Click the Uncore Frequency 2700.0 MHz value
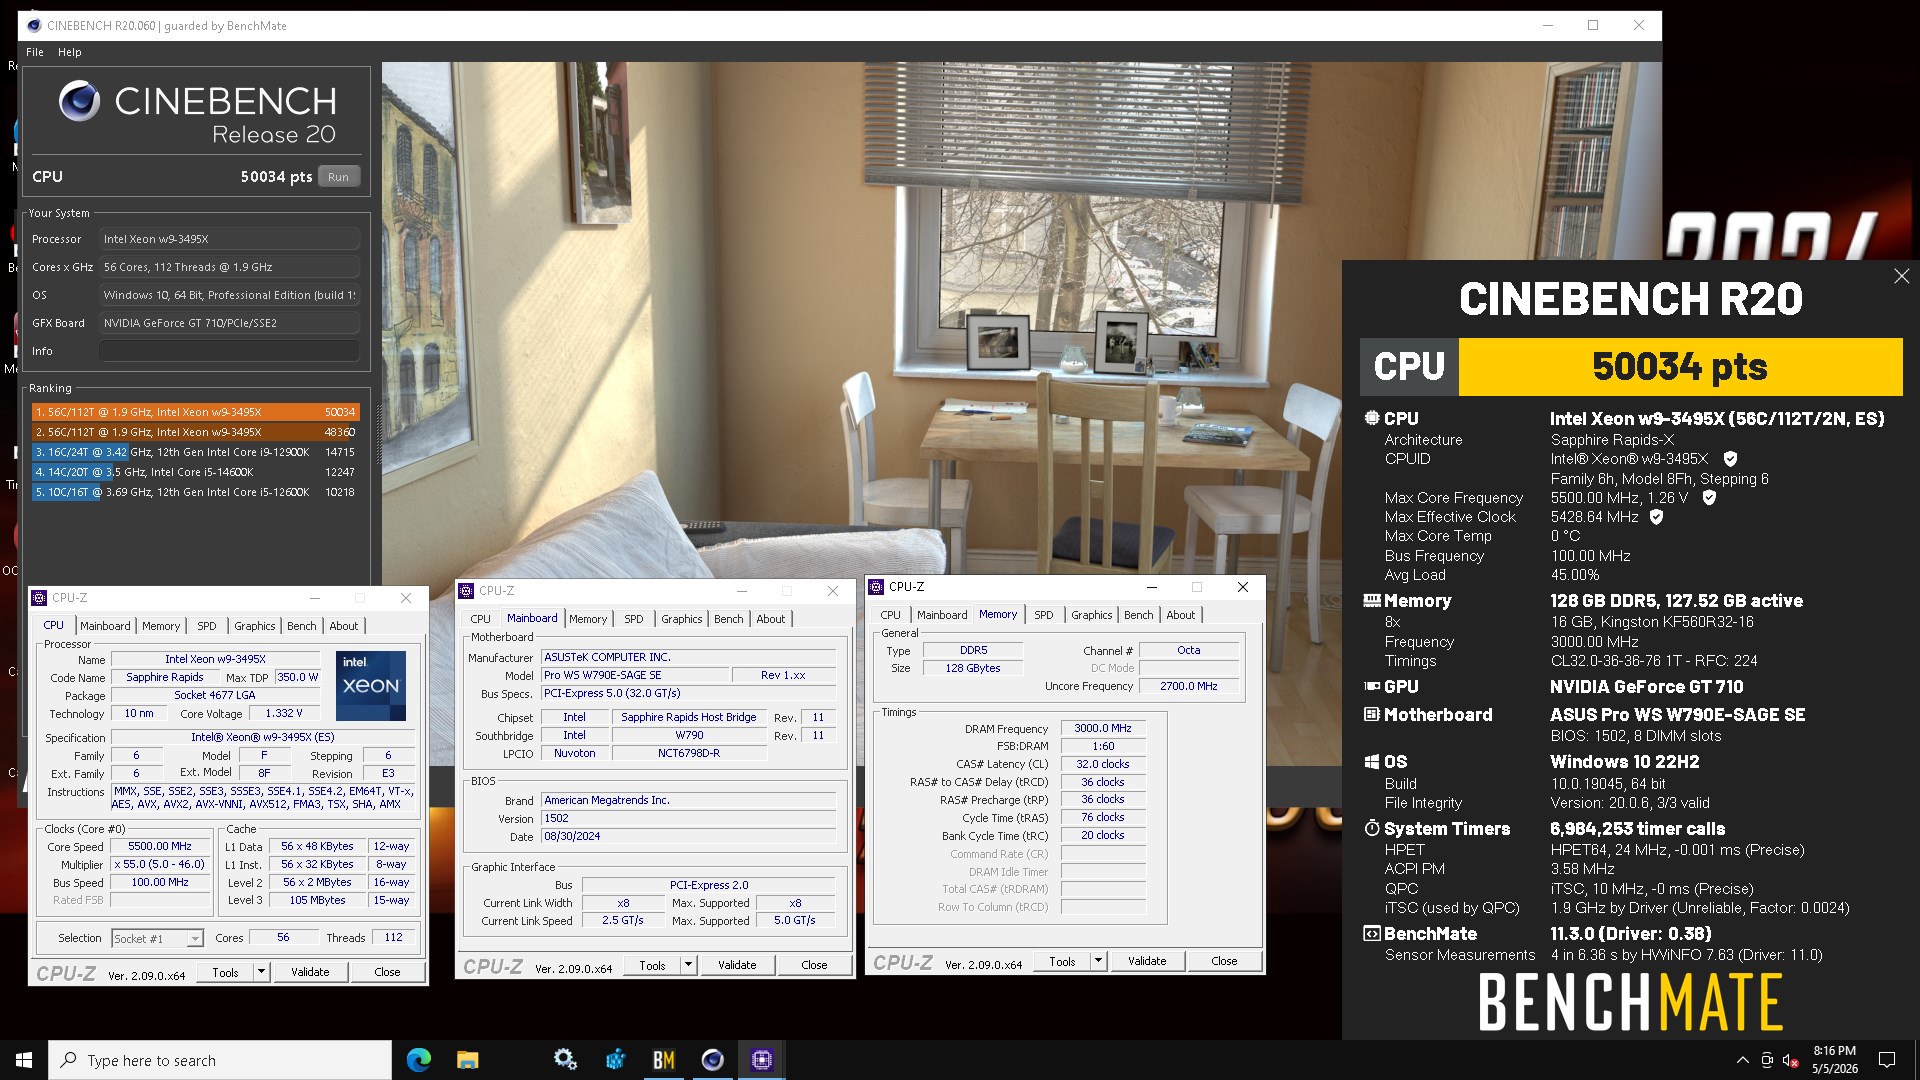 (1188, 686)
